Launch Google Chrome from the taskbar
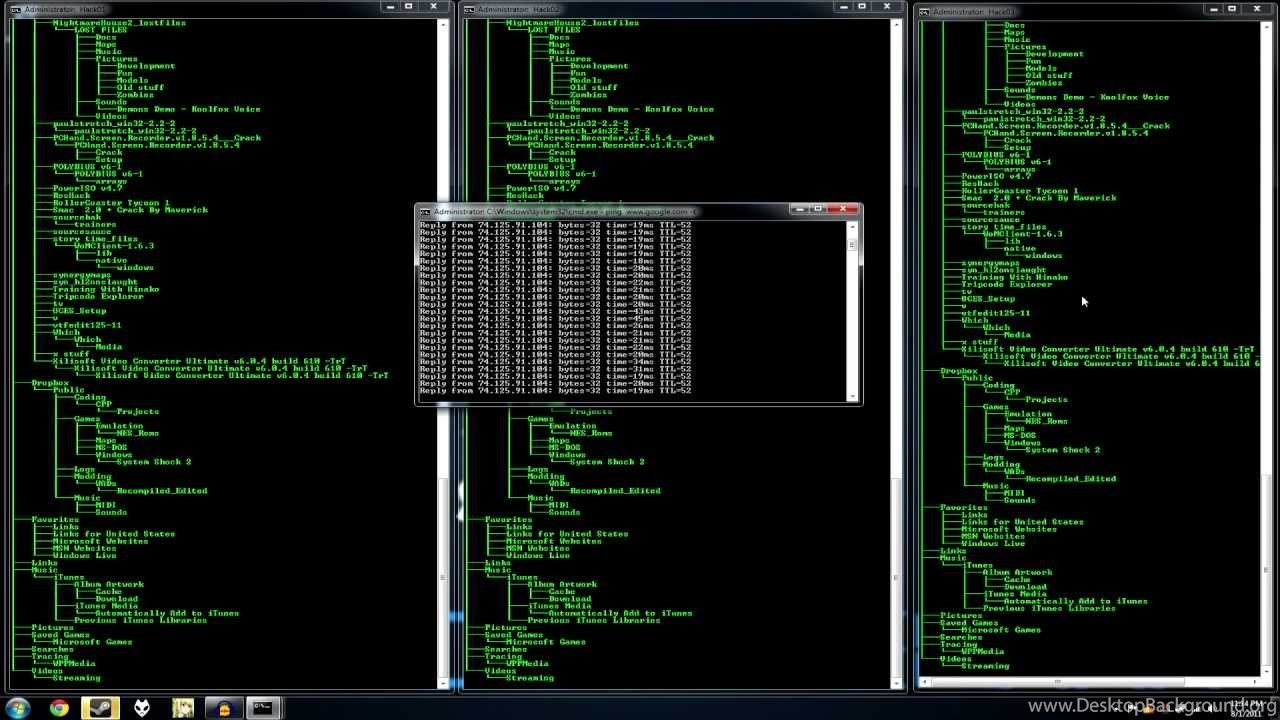The height and width of the screenshot is (720, 1280). (x=59, y=708)
